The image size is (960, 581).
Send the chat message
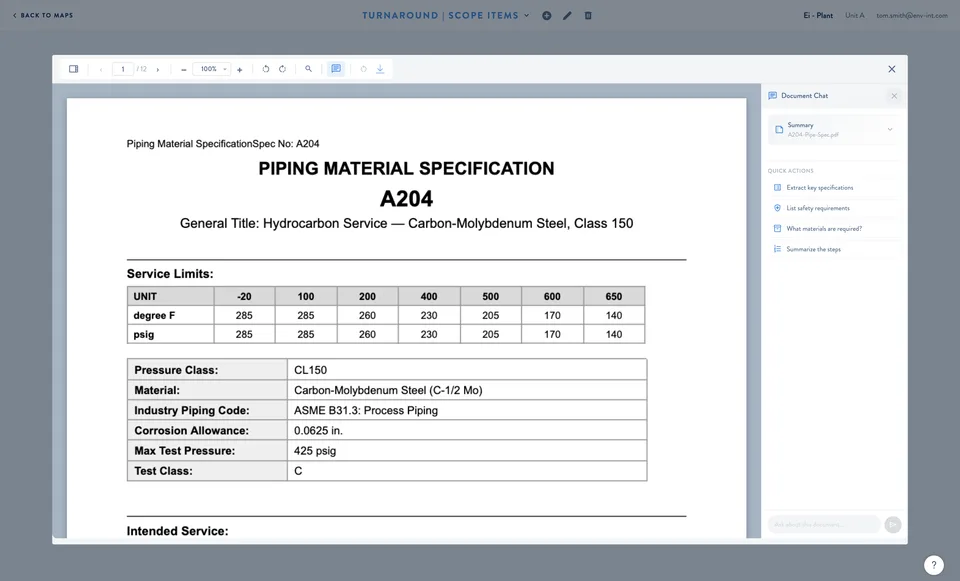[893, 525]
